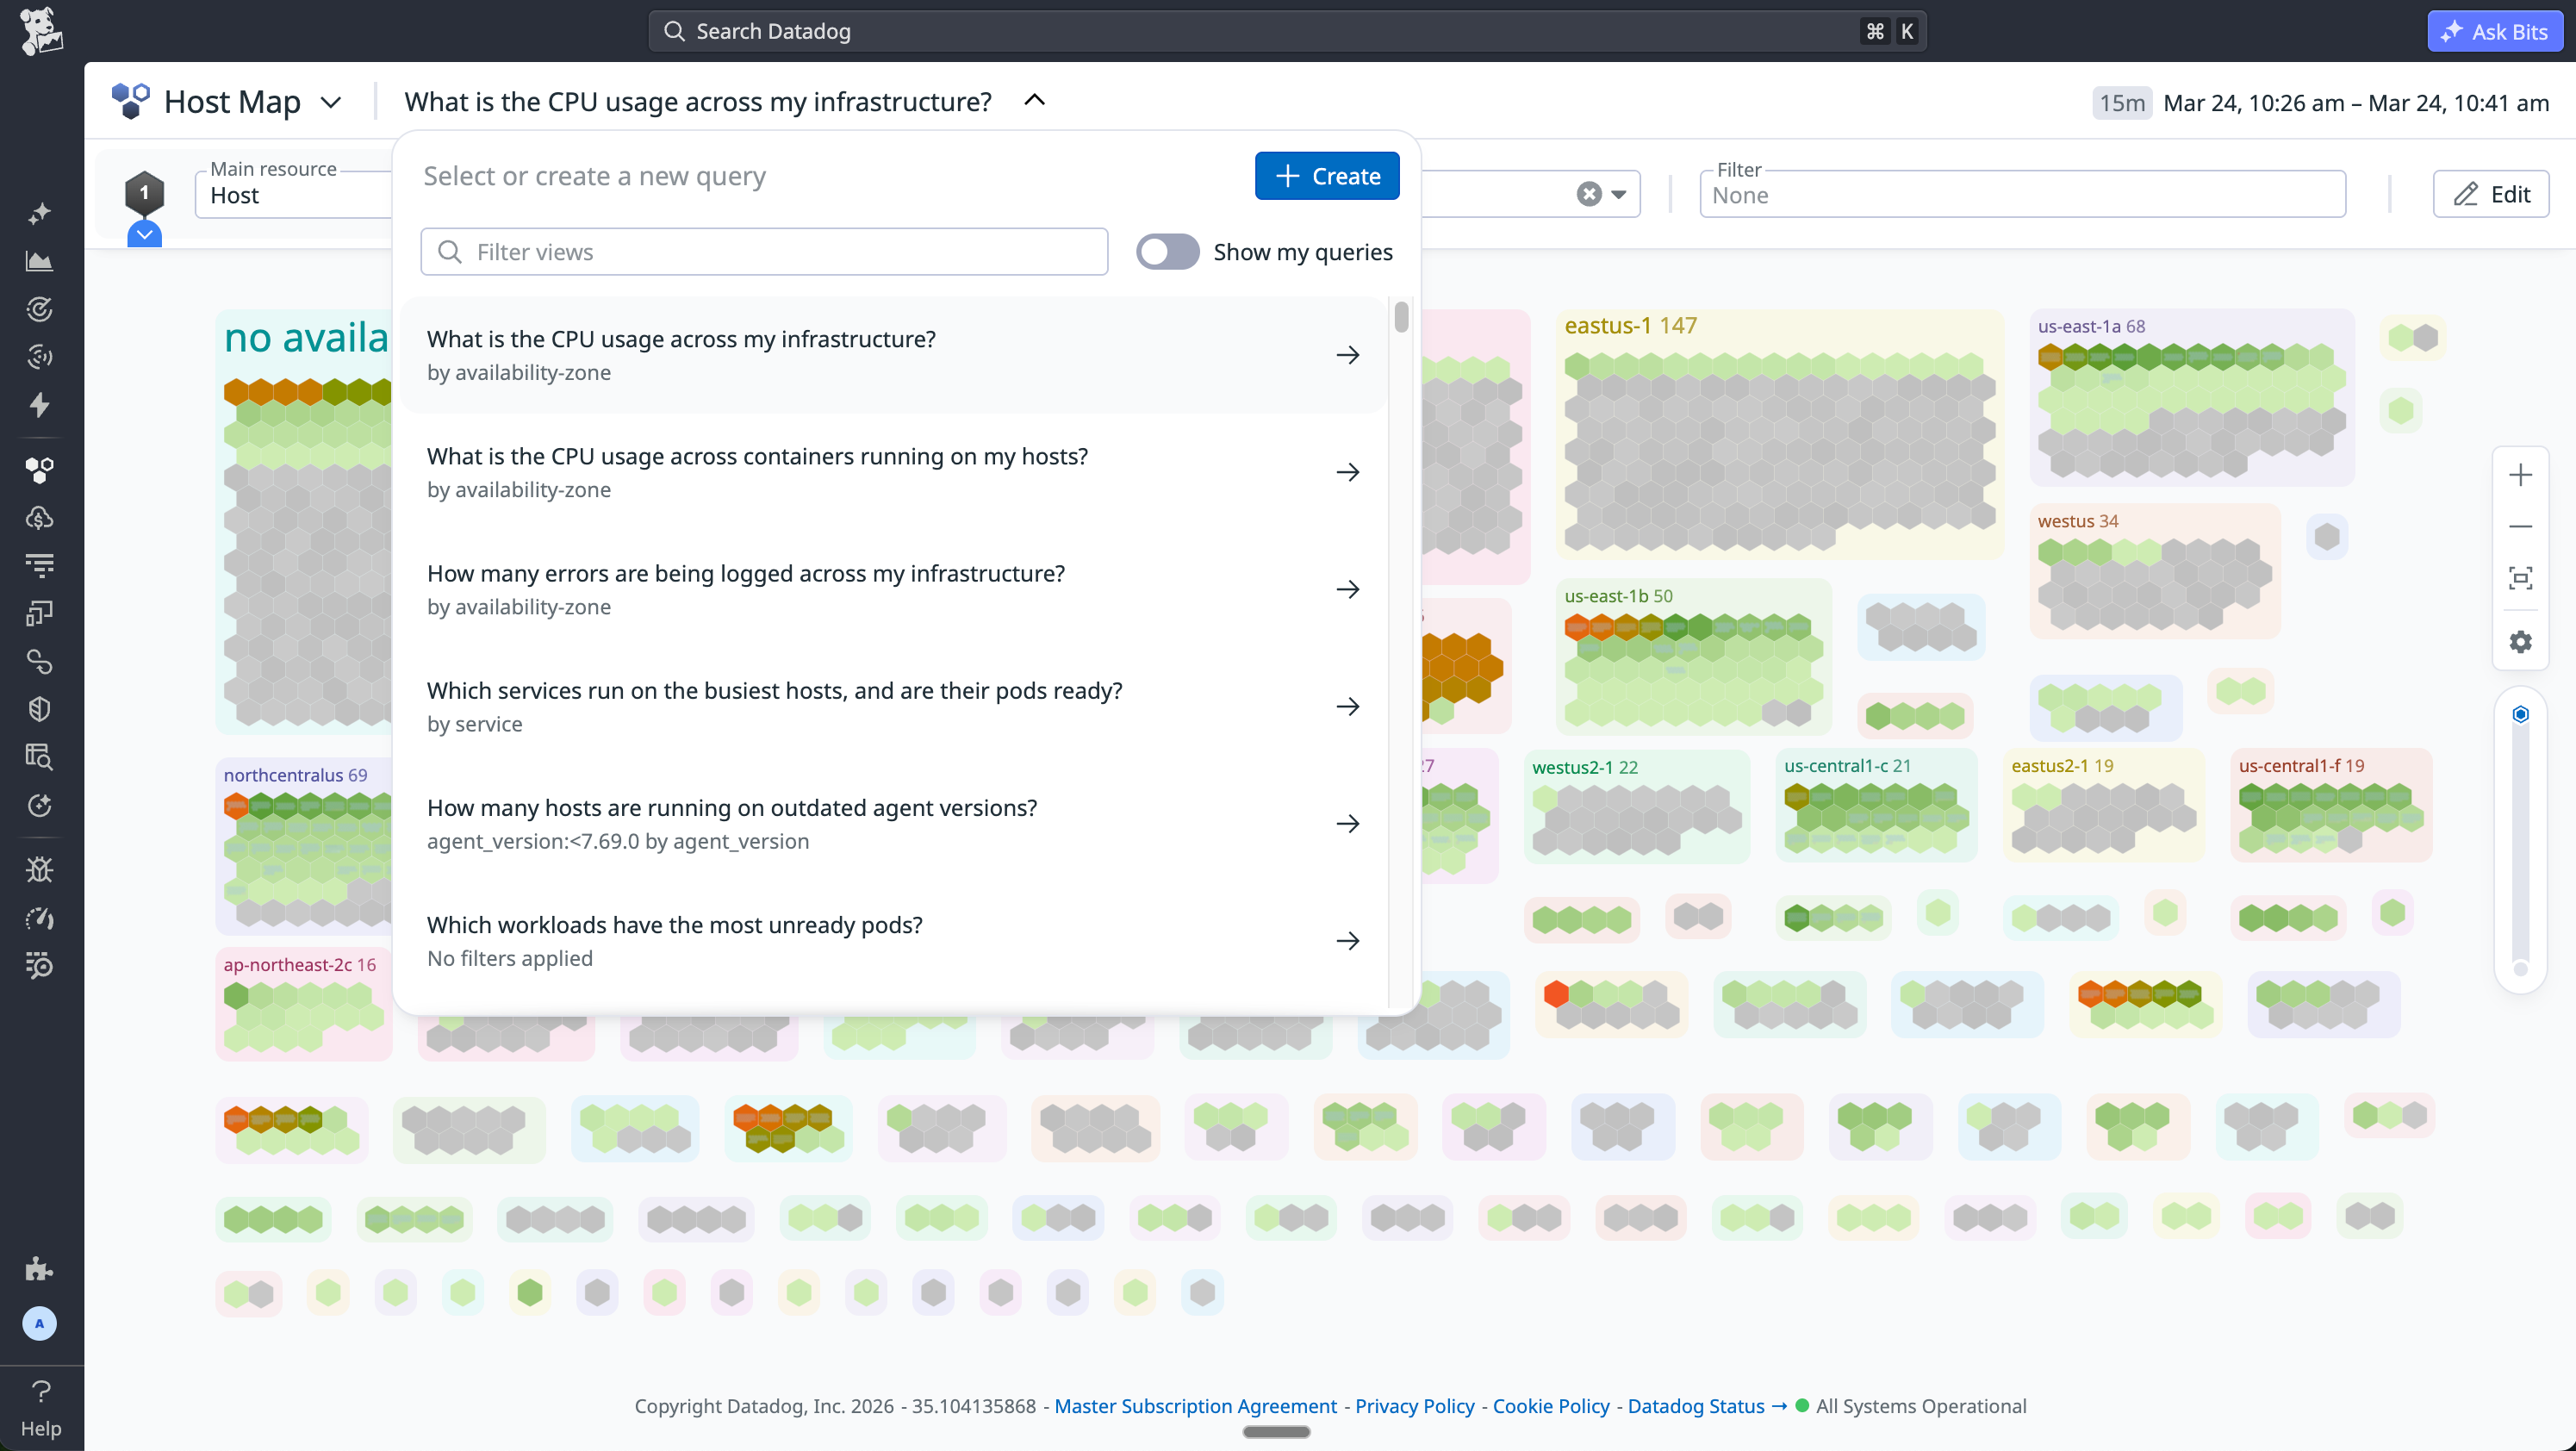Screen dimensions: 2576x1451
Task: Zoom out with the minus icon
Action: [2520, 526]
